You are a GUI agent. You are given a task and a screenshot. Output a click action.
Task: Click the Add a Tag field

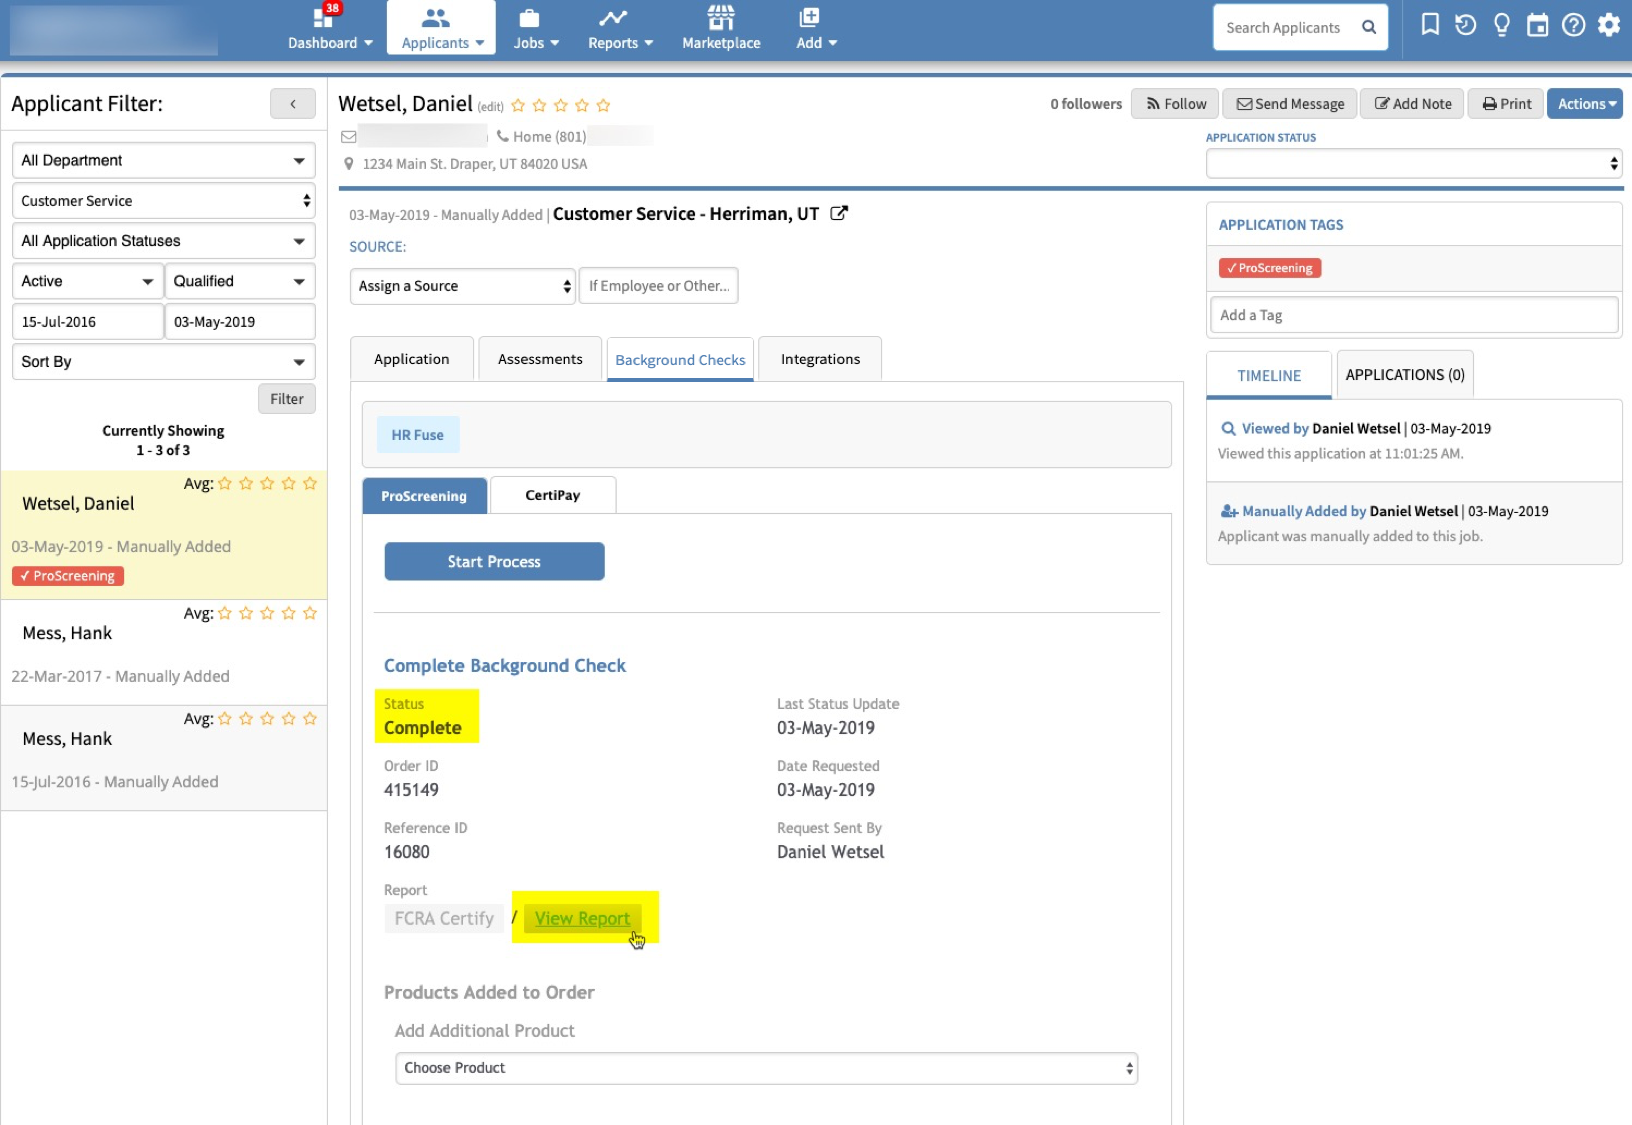tap(1413, 315)
